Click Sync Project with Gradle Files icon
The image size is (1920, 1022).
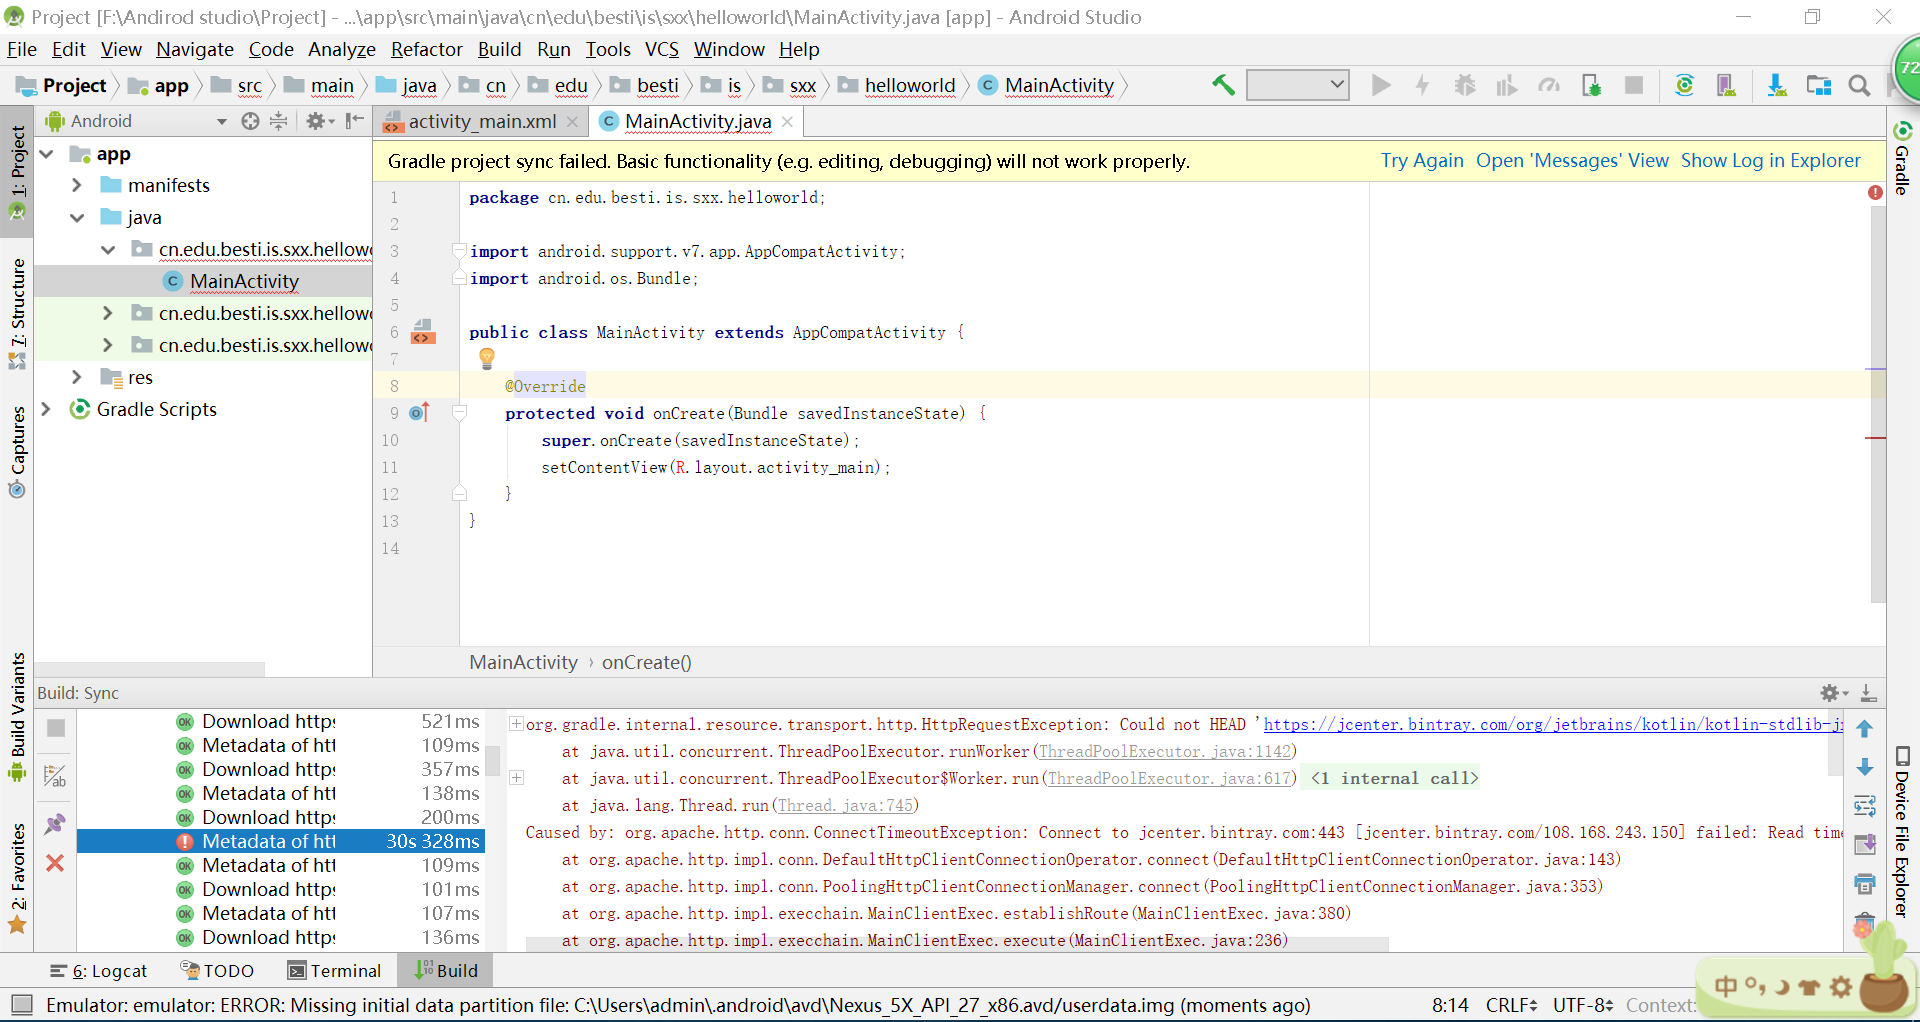[1684, 86]
